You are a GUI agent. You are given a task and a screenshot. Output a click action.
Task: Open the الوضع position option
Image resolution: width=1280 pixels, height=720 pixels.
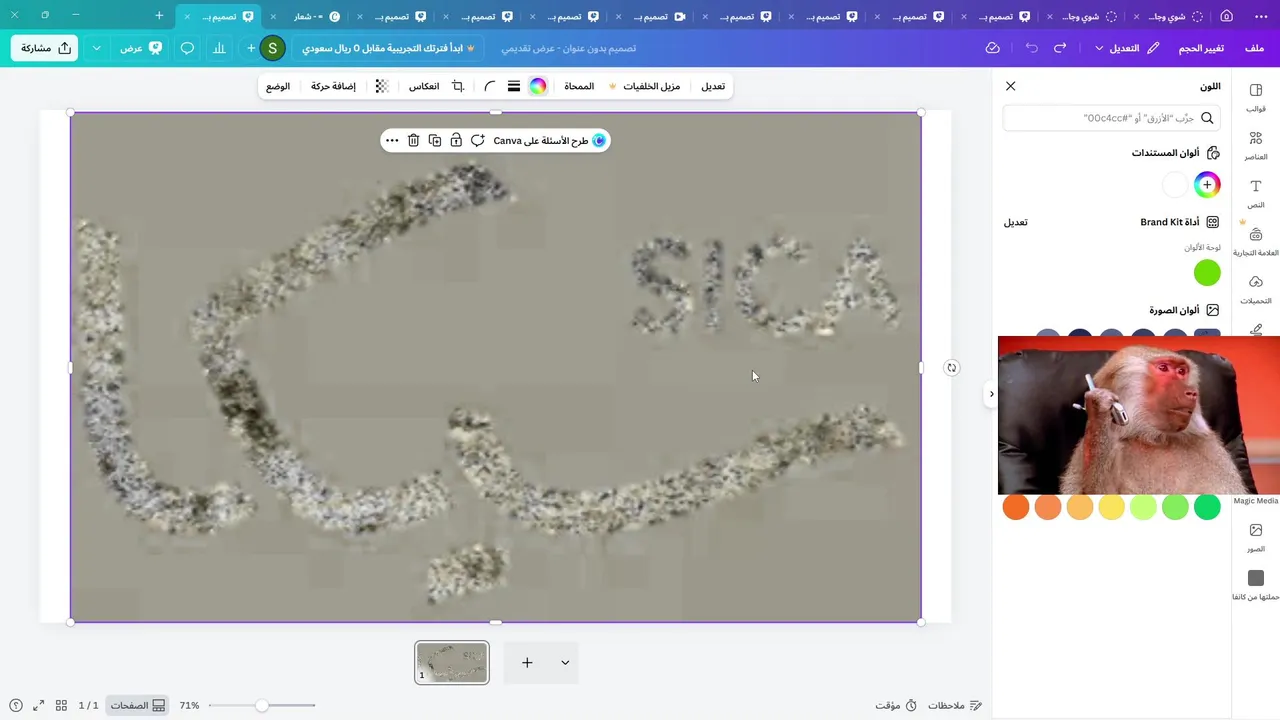click(x=278, y=86)
